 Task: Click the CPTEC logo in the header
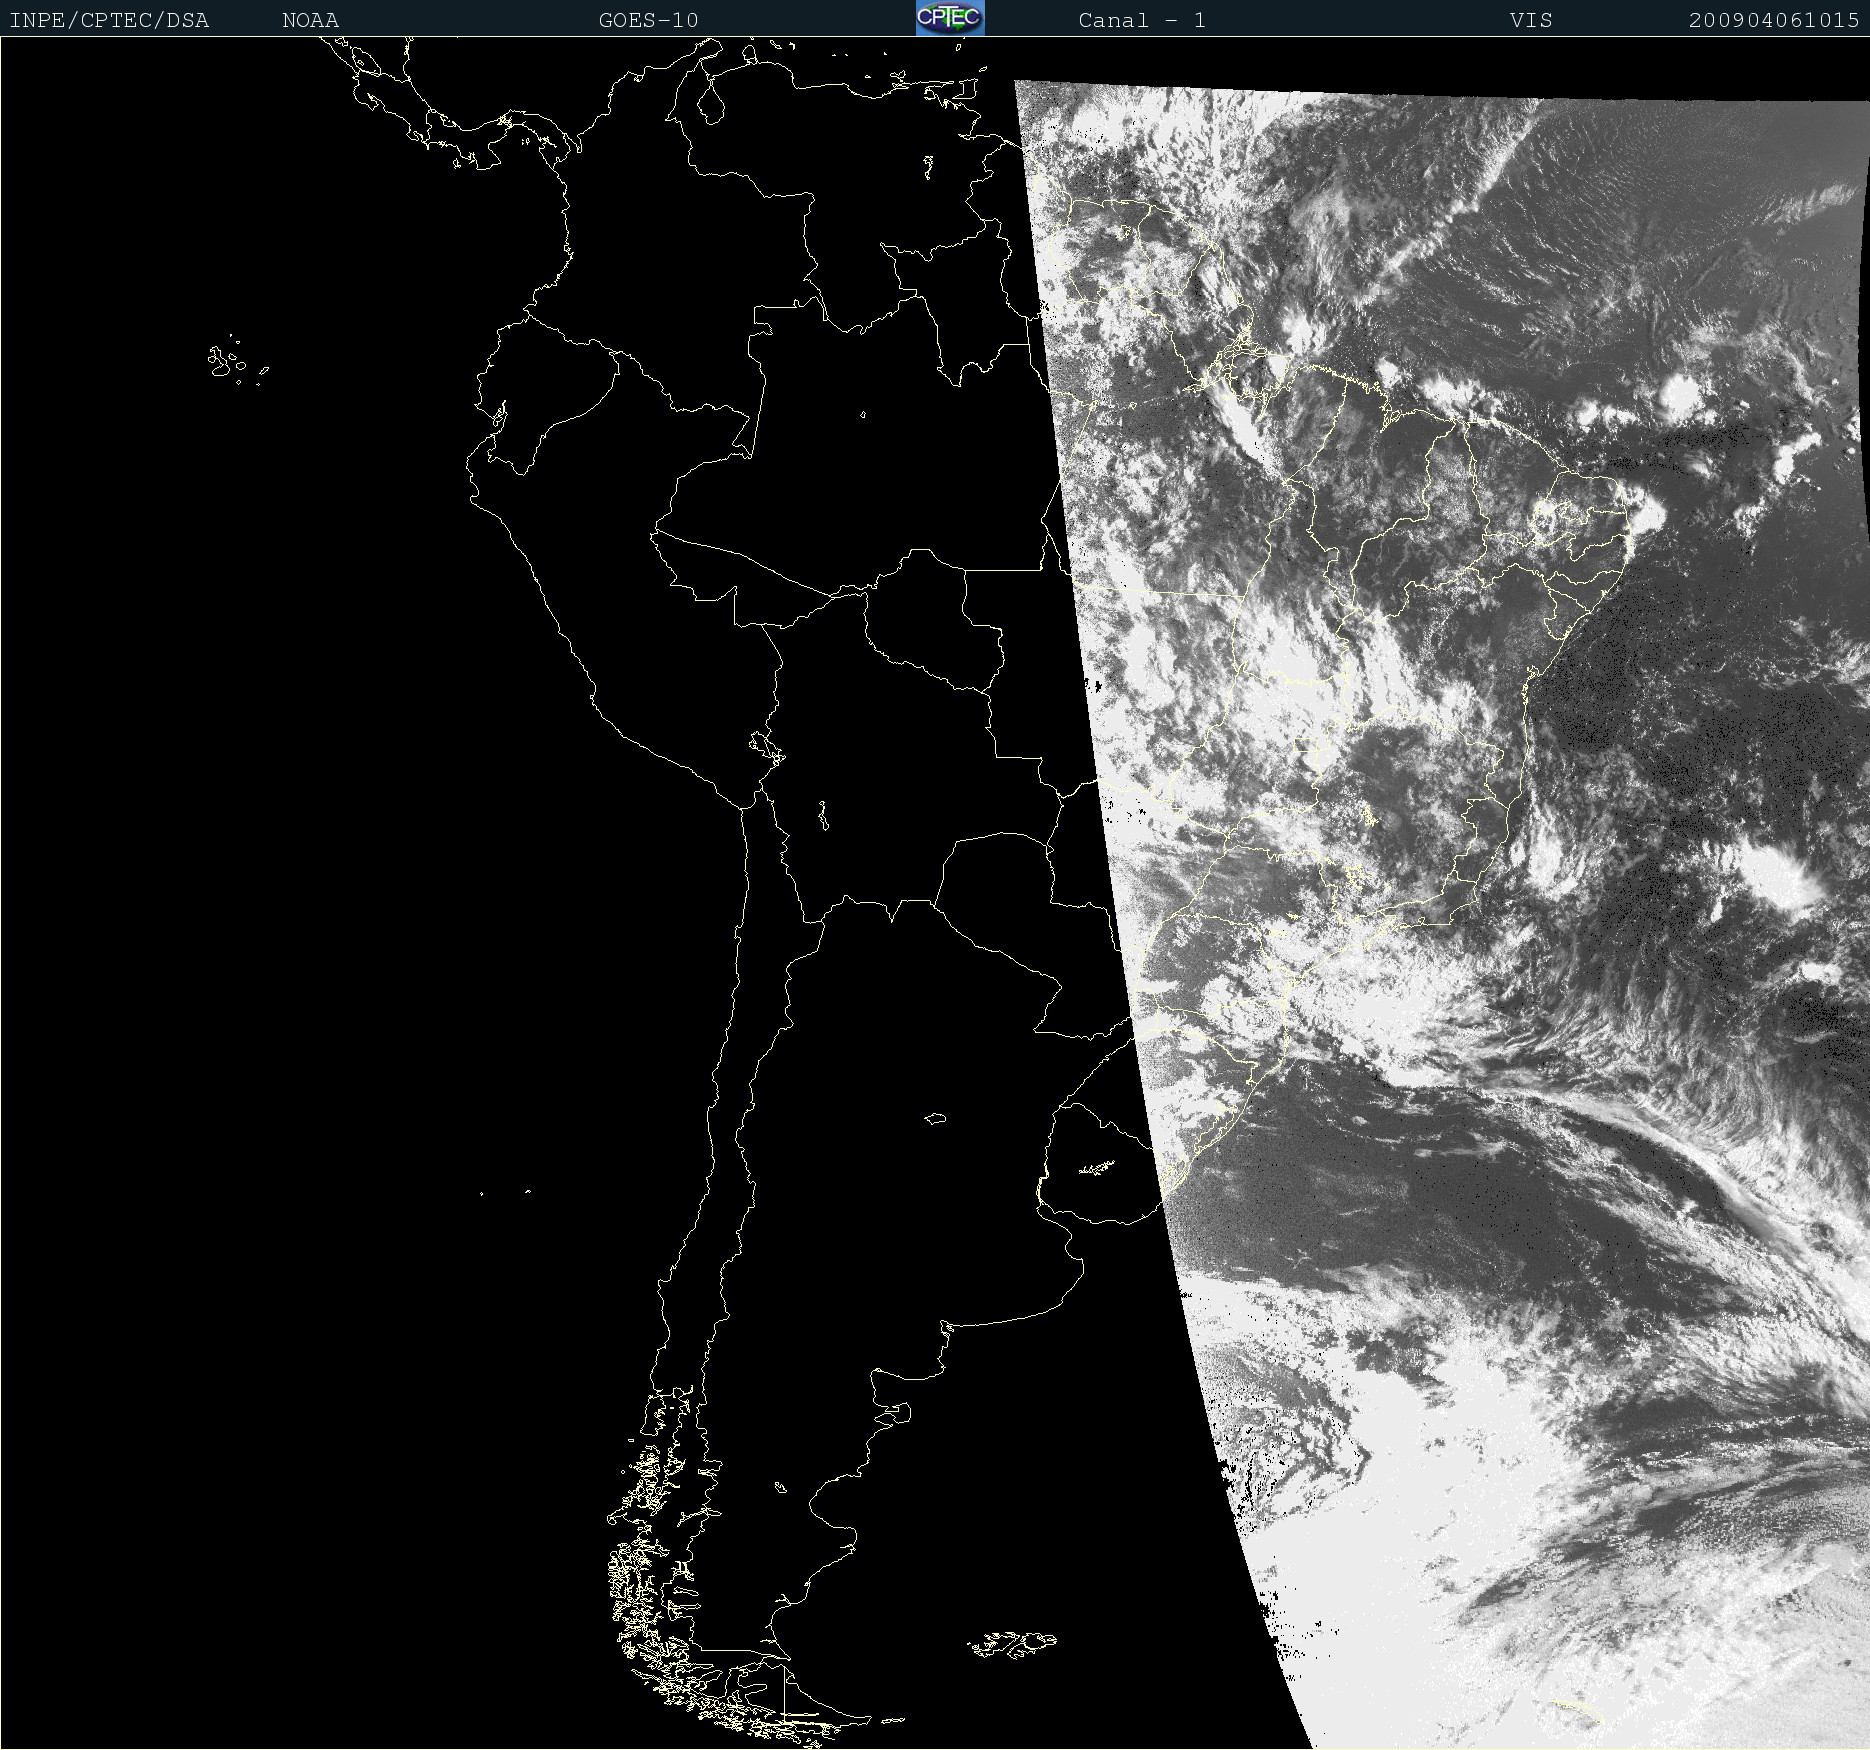pyautogui.click(x=950, y=18)
